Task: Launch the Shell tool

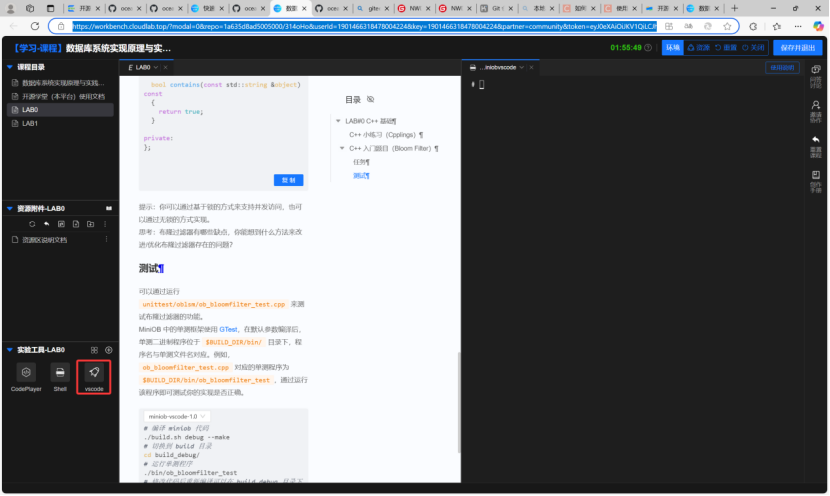Action: click(60, 377)
